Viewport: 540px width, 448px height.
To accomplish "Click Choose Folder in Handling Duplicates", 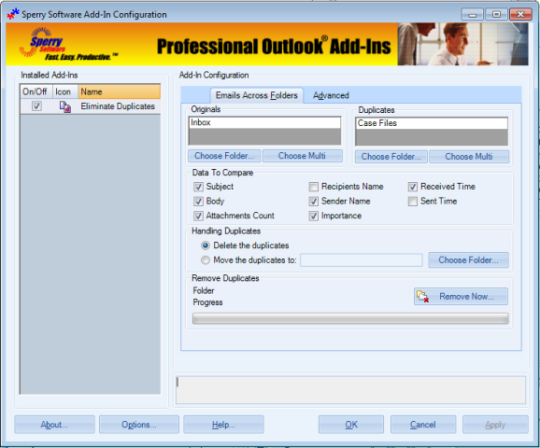I will pos(468,260).
